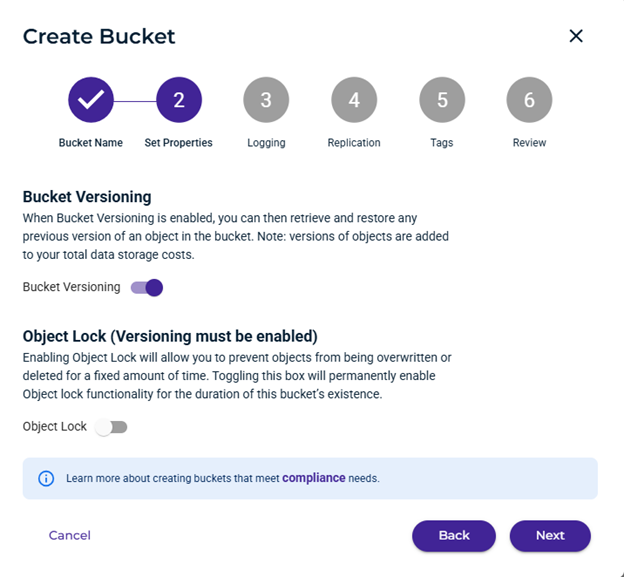Select step 2 circle in wizard
624x577 pixels.
click(x=179, y=99)
